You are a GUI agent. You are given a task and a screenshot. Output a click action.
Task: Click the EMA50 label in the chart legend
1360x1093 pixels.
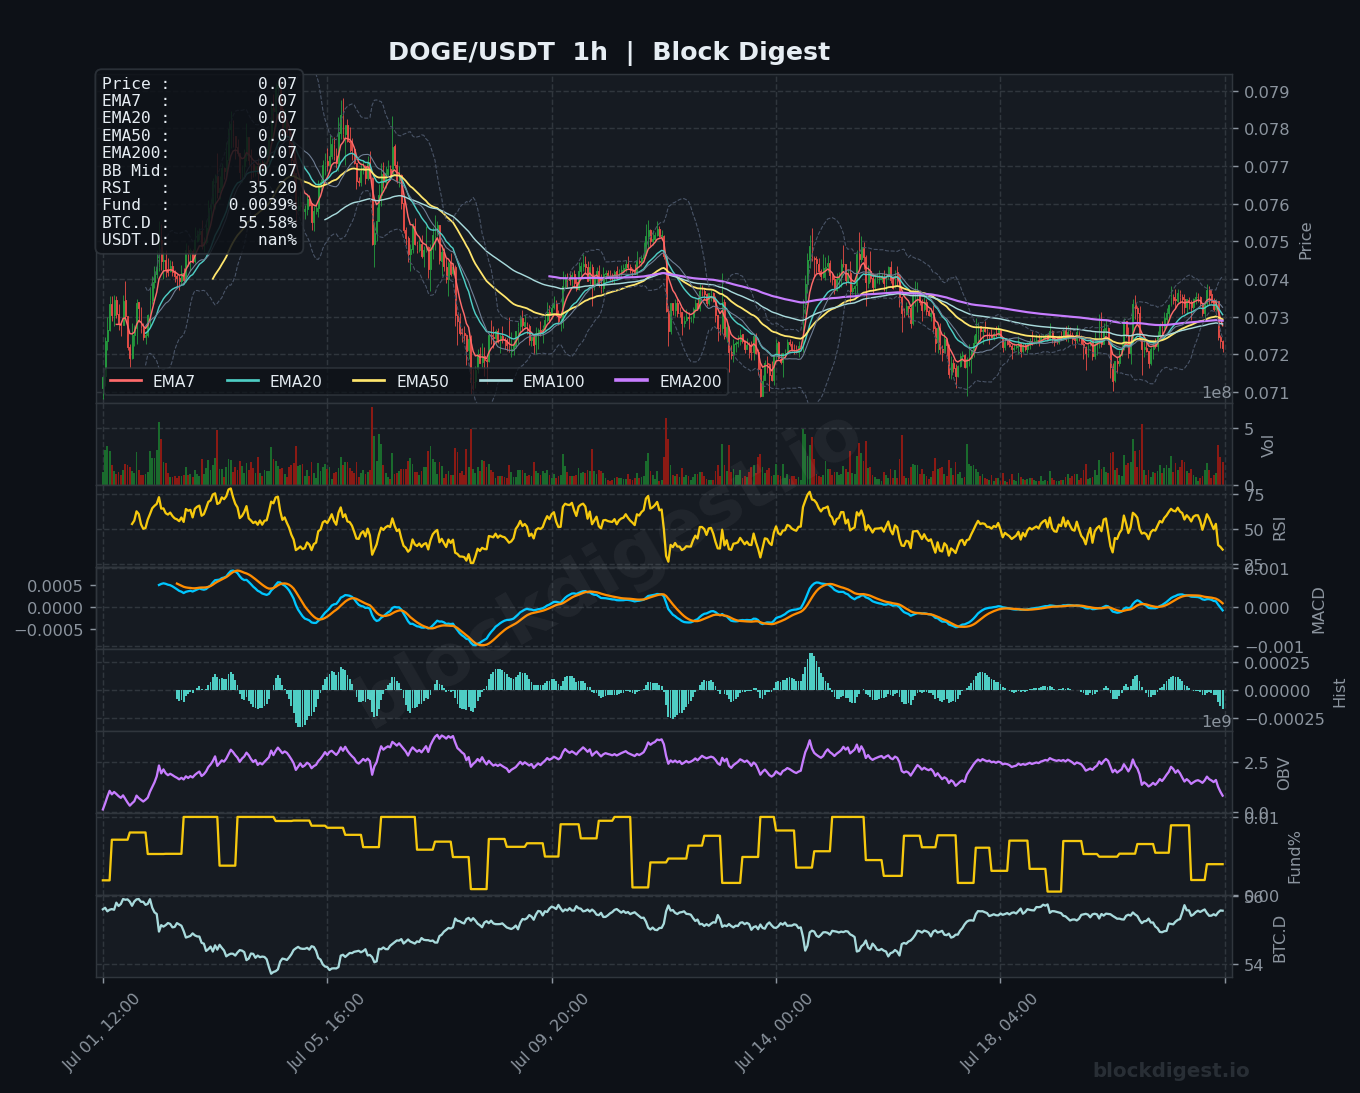coord(423,382)
